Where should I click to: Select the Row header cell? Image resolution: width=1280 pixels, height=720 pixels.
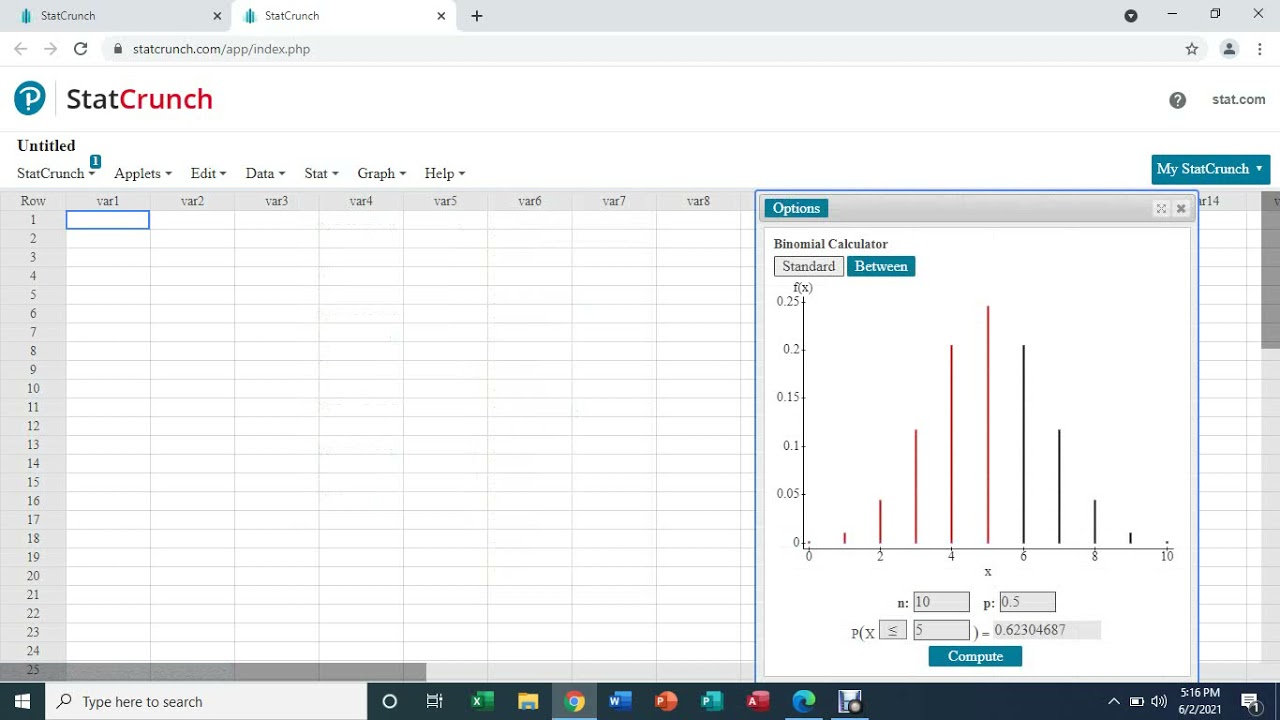point(33,201)
